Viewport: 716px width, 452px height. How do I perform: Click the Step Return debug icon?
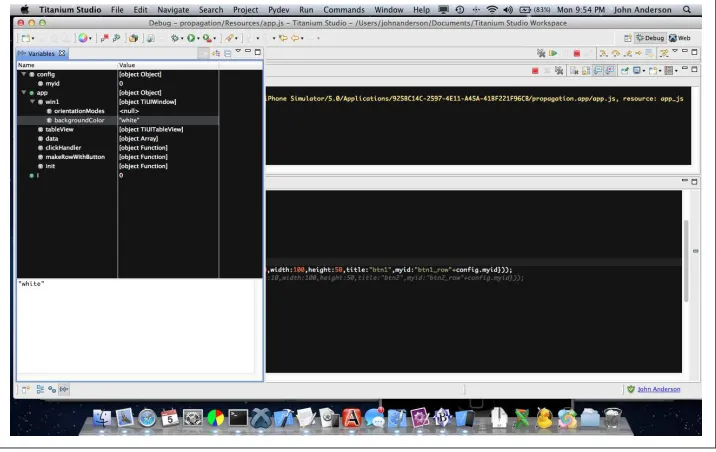coord(627,53)
